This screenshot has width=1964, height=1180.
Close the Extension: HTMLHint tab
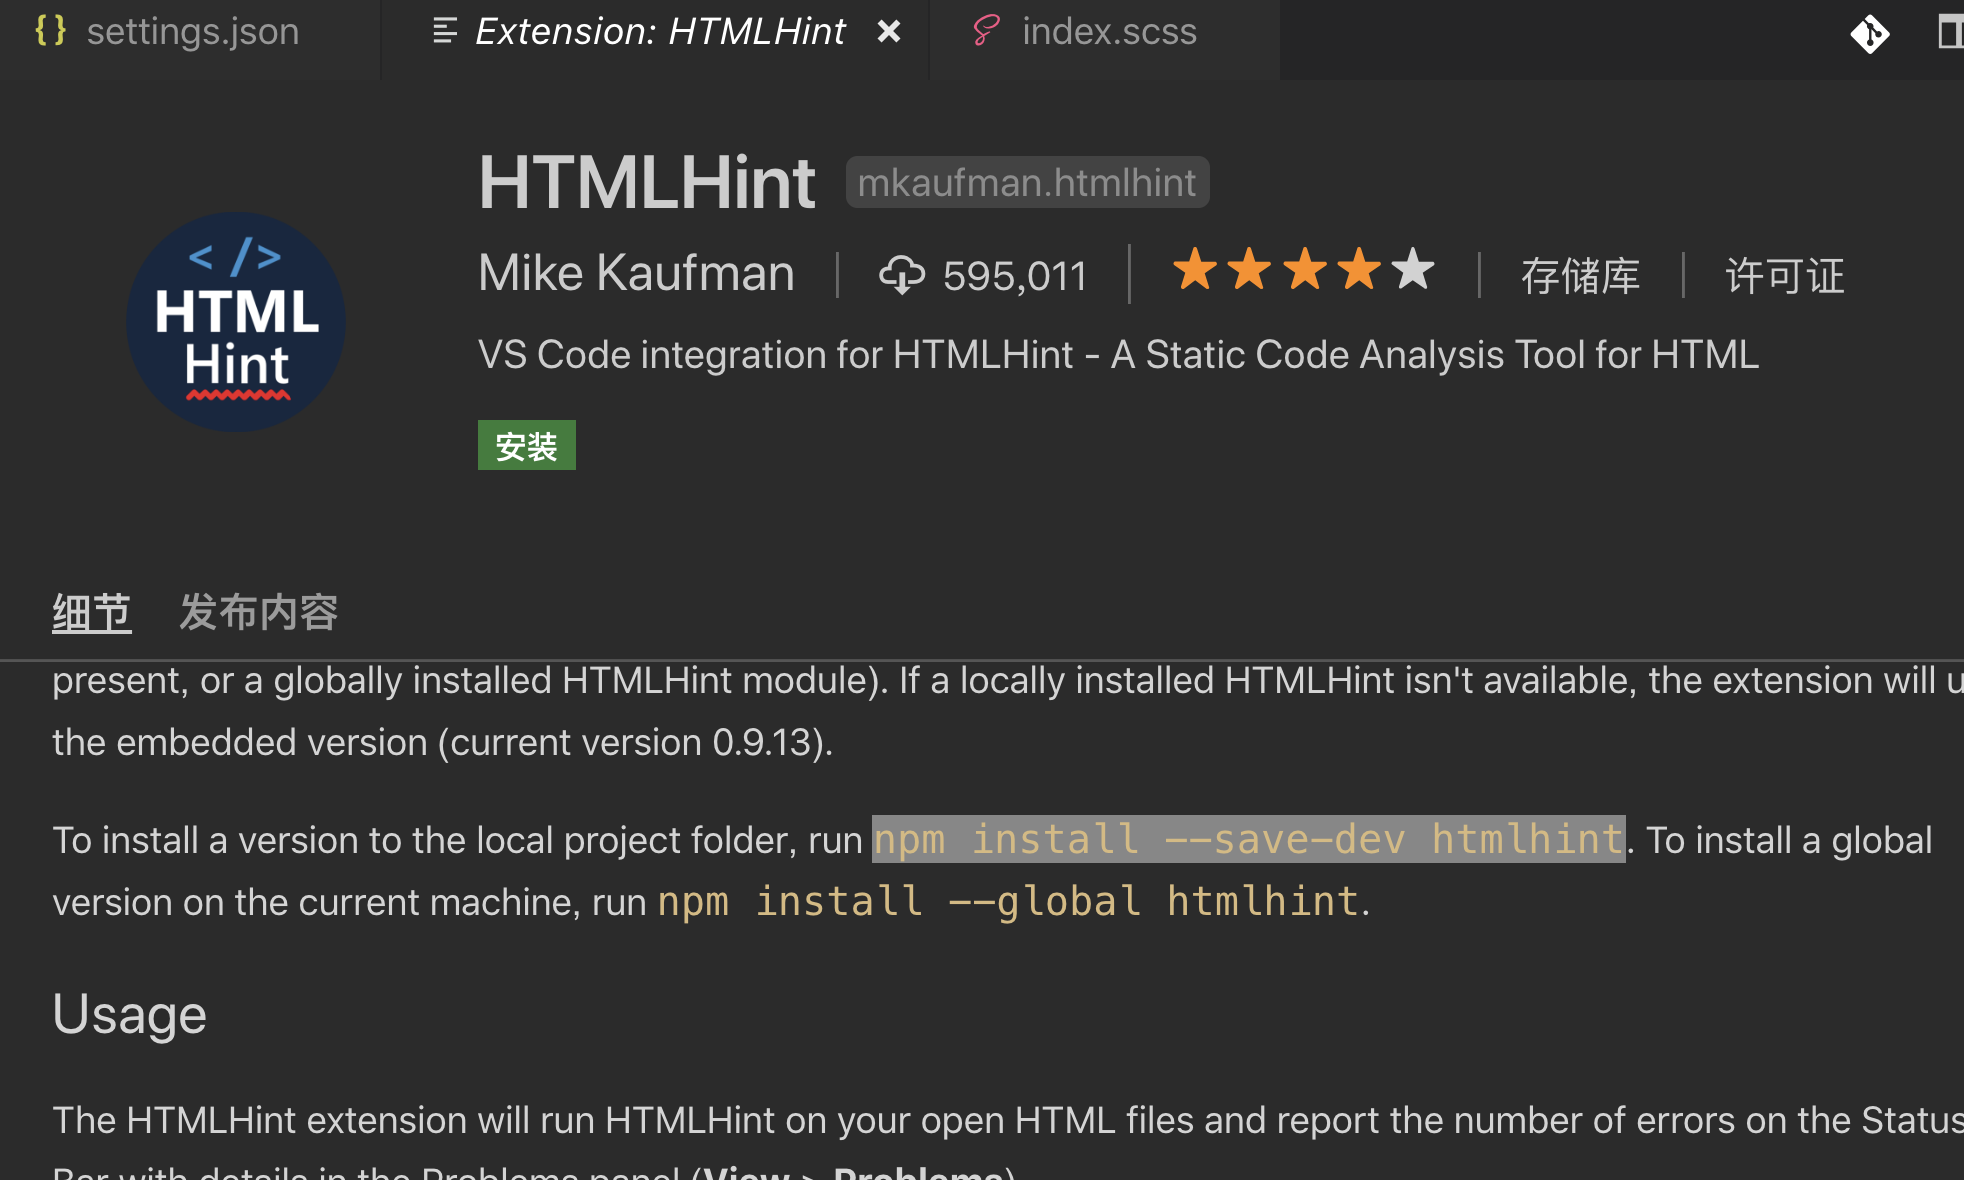click(889, 32)
